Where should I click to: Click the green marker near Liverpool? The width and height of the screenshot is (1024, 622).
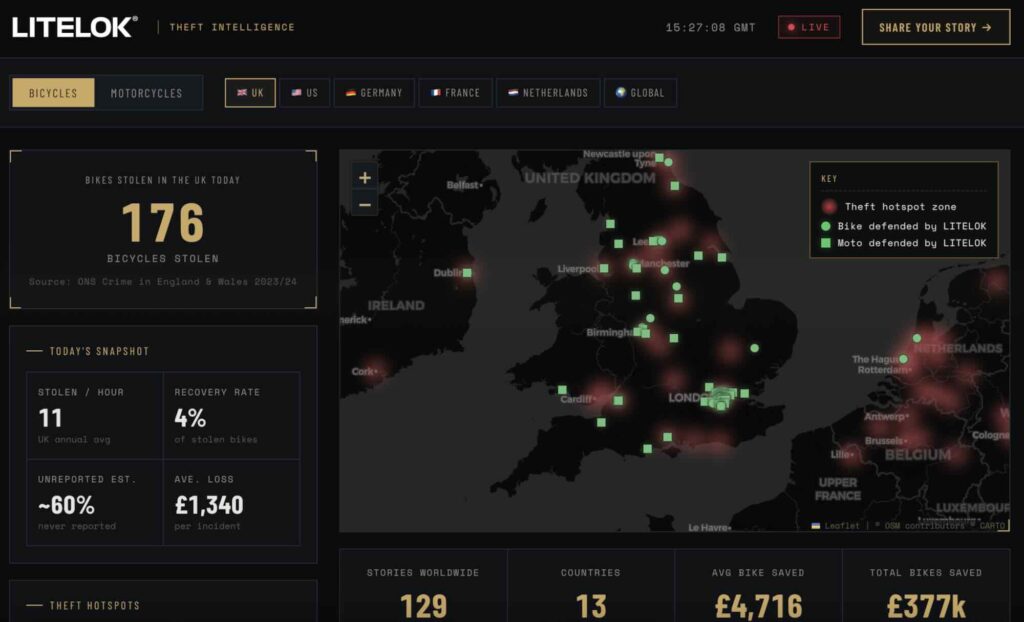(x=604, y=269)
